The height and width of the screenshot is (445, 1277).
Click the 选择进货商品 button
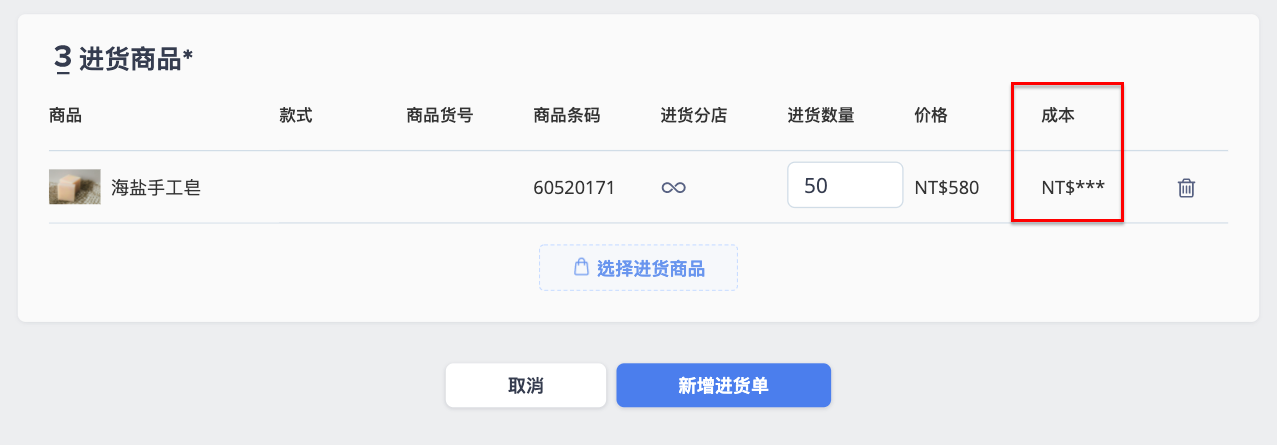(638, 268)
